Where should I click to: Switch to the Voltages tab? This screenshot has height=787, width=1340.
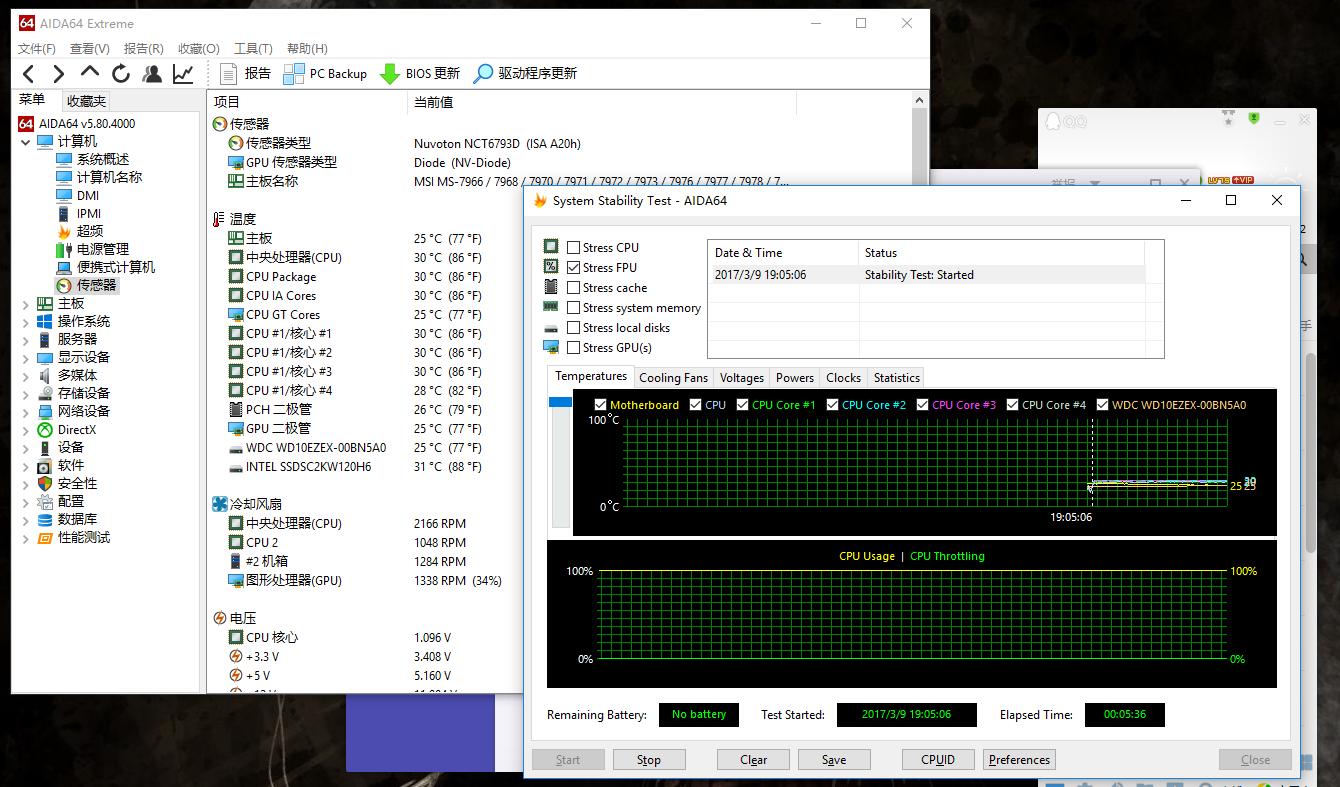pyautogui.click(x=742, y=377)
